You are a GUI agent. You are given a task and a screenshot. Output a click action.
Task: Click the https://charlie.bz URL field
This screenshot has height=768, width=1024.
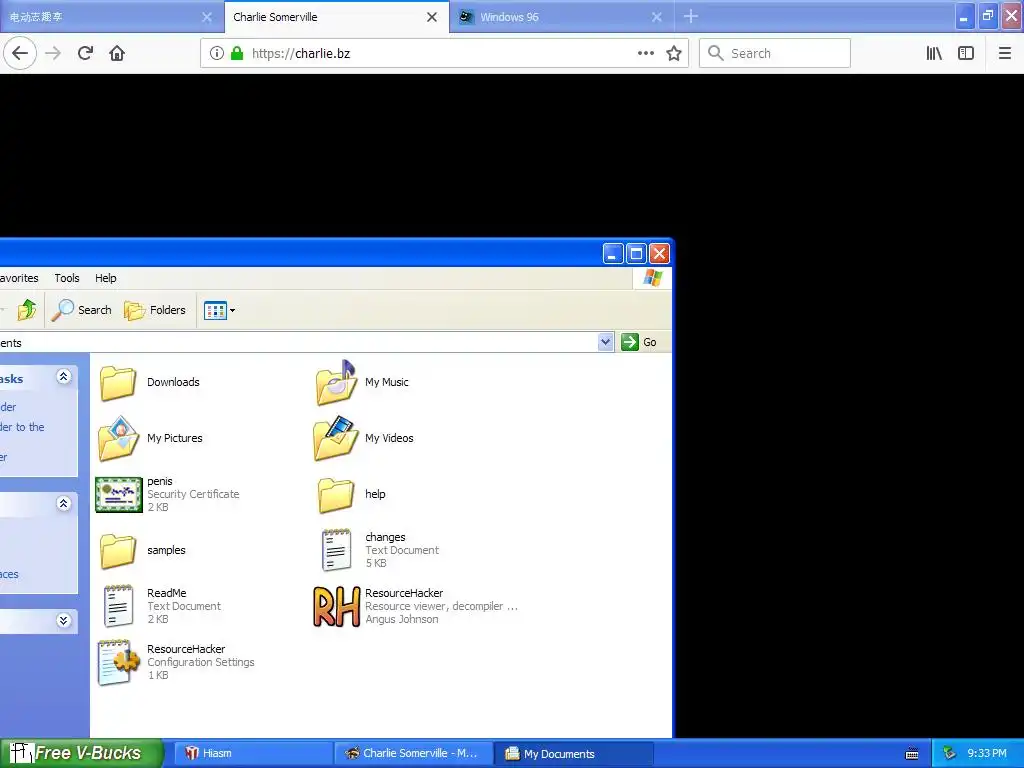coord(444,54)
